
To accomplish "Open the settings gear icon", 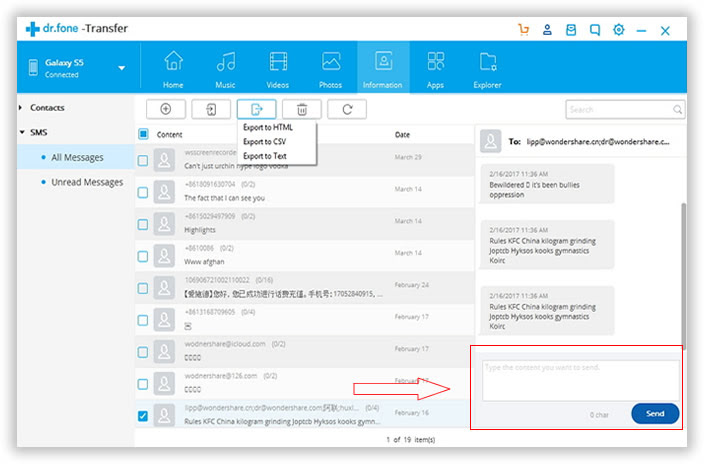I will (619, 30).
